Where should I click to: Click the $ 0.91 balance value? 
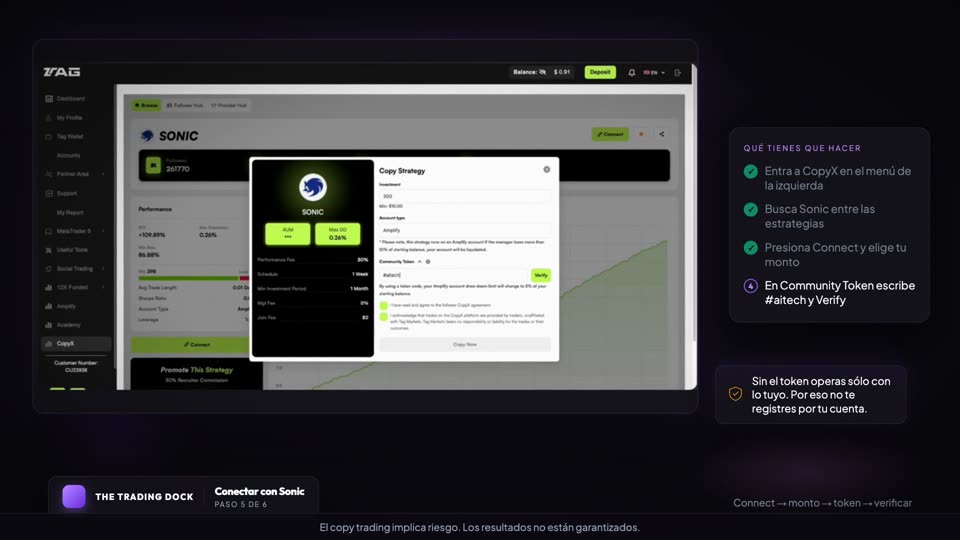[x=561, y=72]
